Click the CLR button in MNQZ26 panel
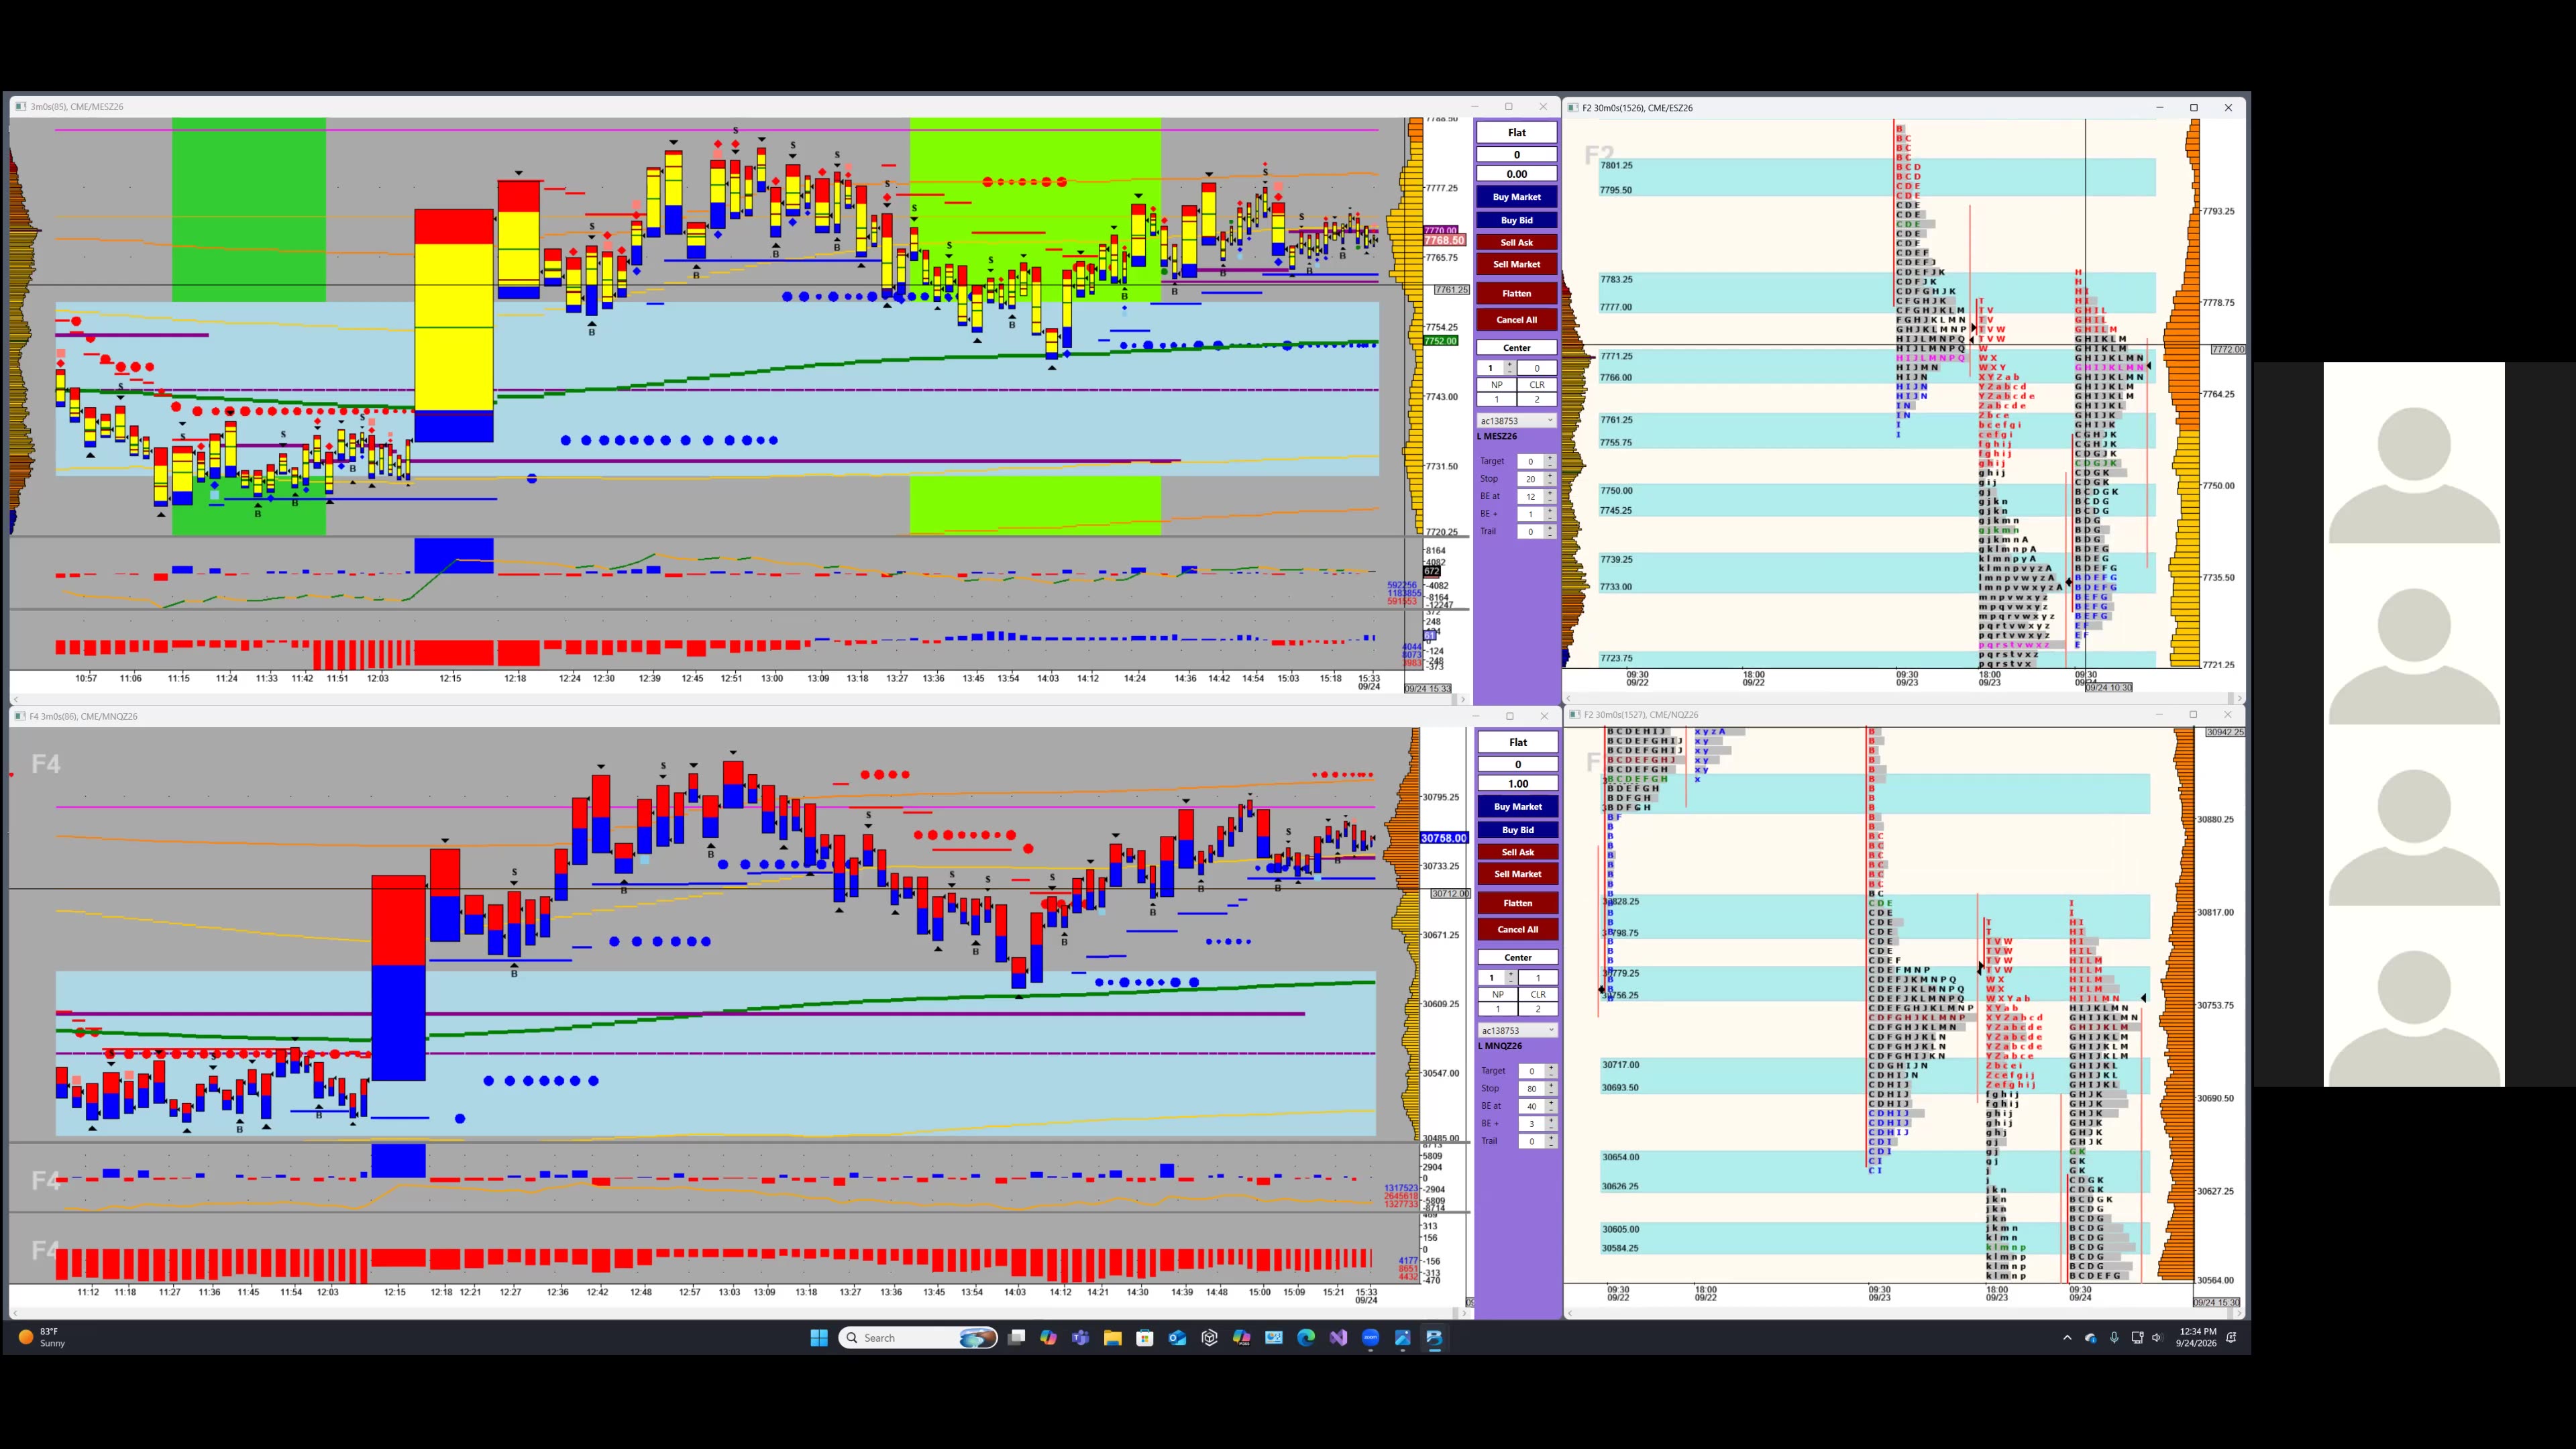2576x1449 pixels. click(1538, 995)
